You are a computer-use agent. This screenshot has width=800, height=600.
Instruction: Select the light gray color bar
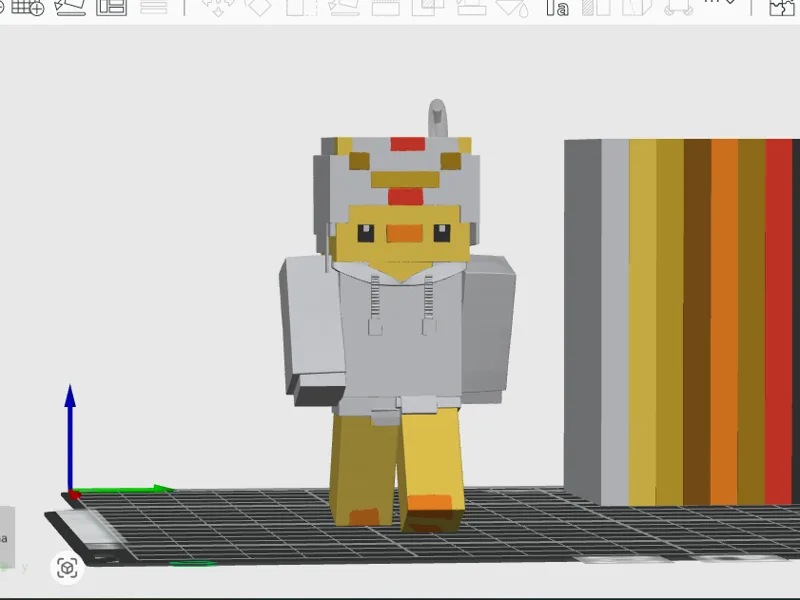pos(615,321)
